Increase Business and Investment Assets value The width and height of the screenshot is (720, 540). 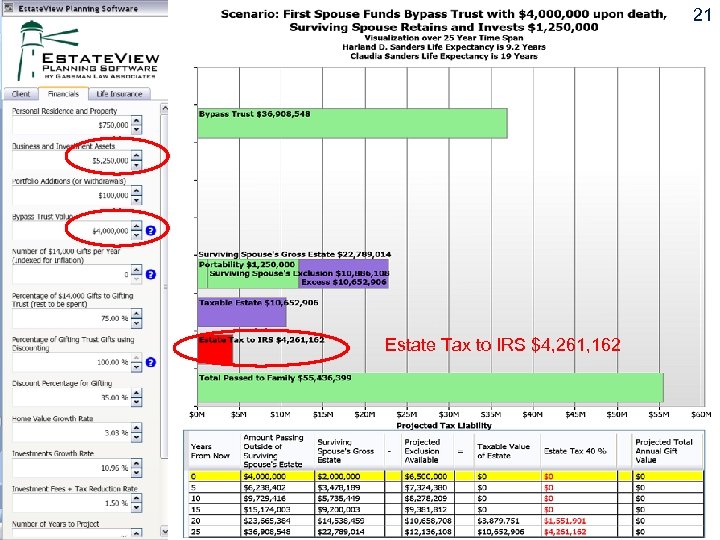pyautogui.click(x=136, y=156)
